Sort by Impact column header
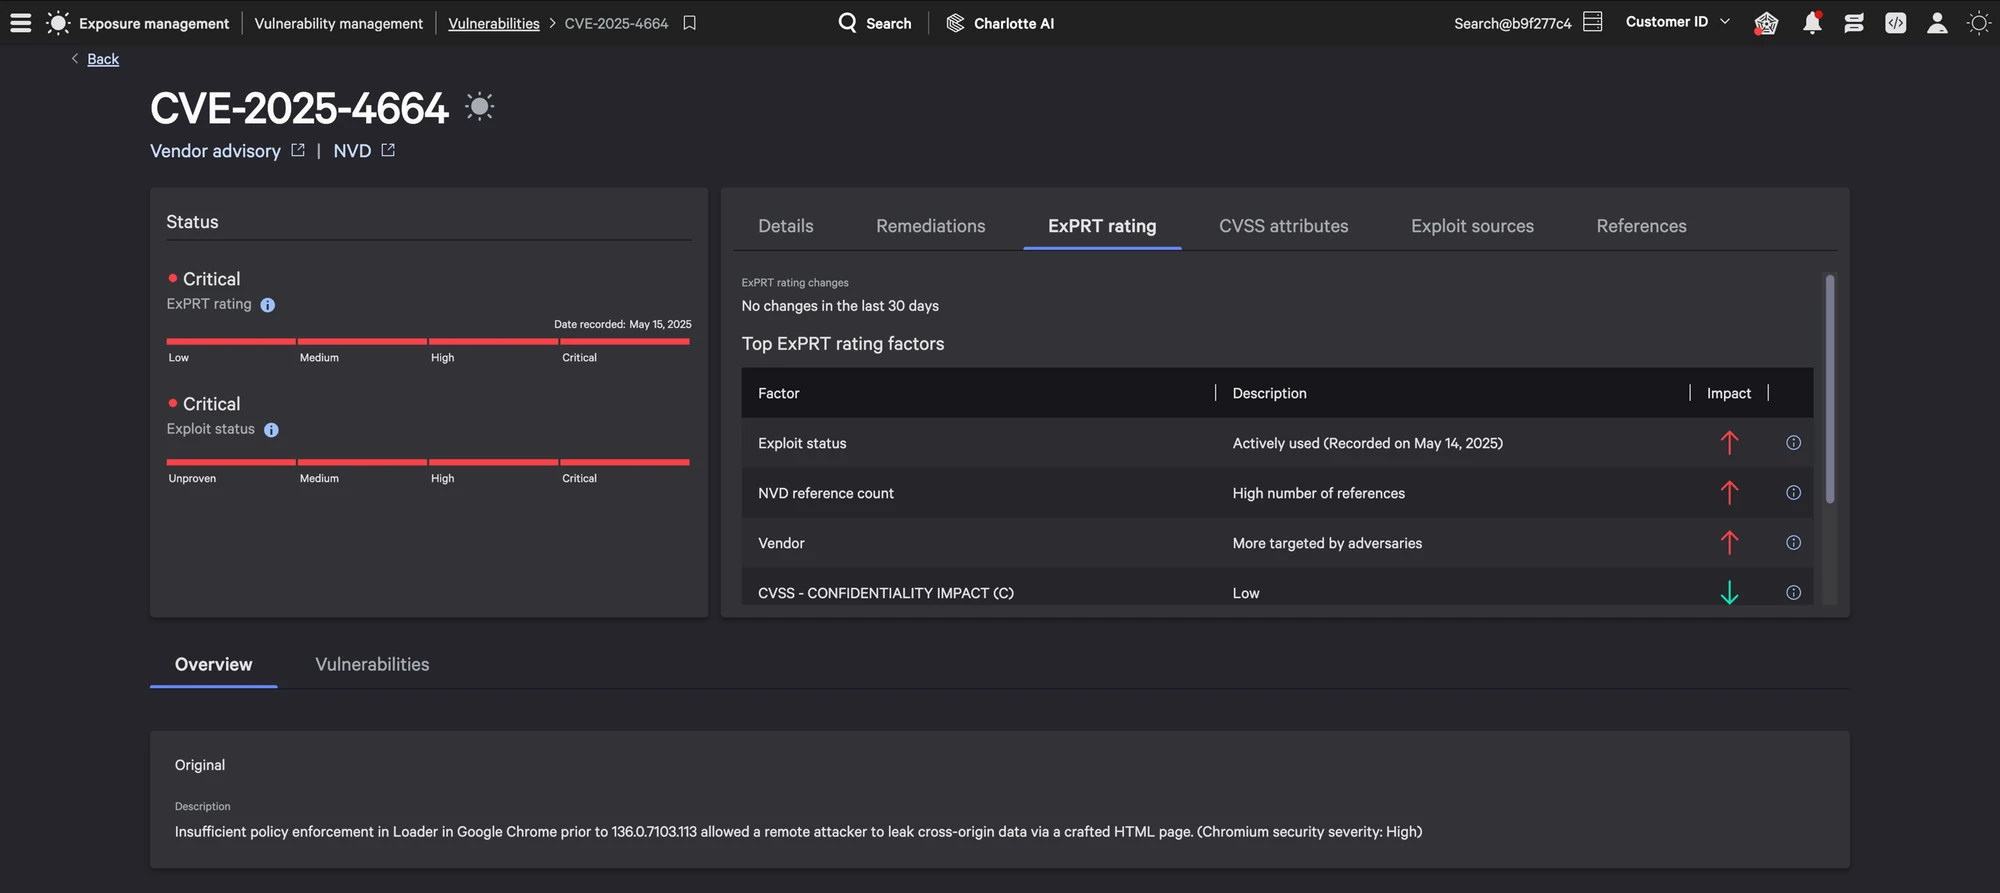Screen dimensions: 2000x893 [1729, 393]
